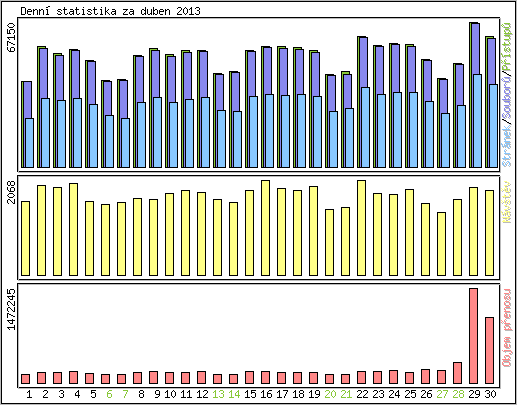This screenshot has width=517, height=405.
Task: Click the purple files bar for day 22
Action: [364, 62]
